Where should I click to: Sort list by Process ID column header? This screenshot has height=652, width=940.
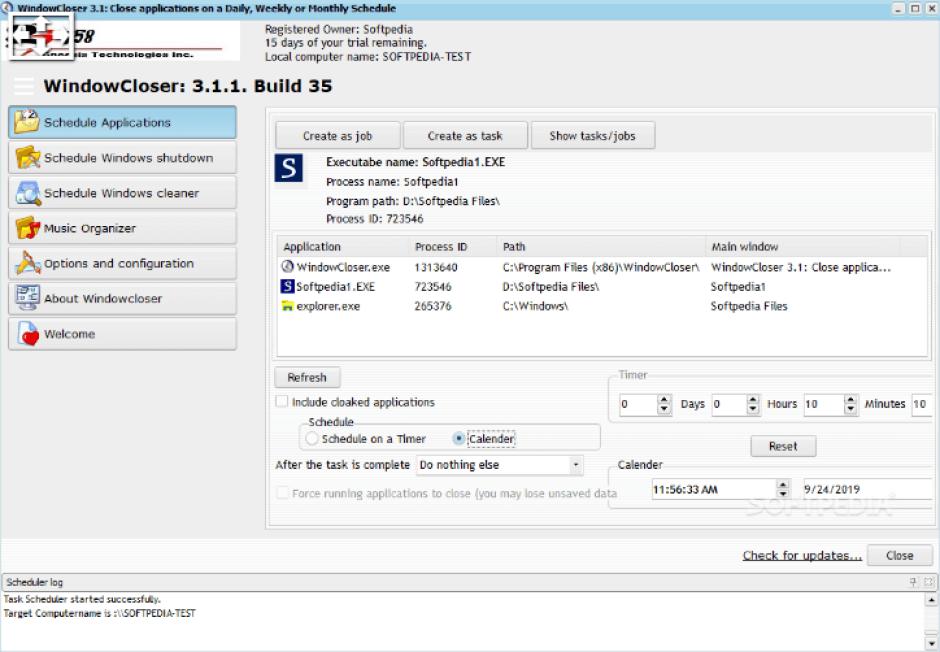pyautogui.click(x=453, y=247)
